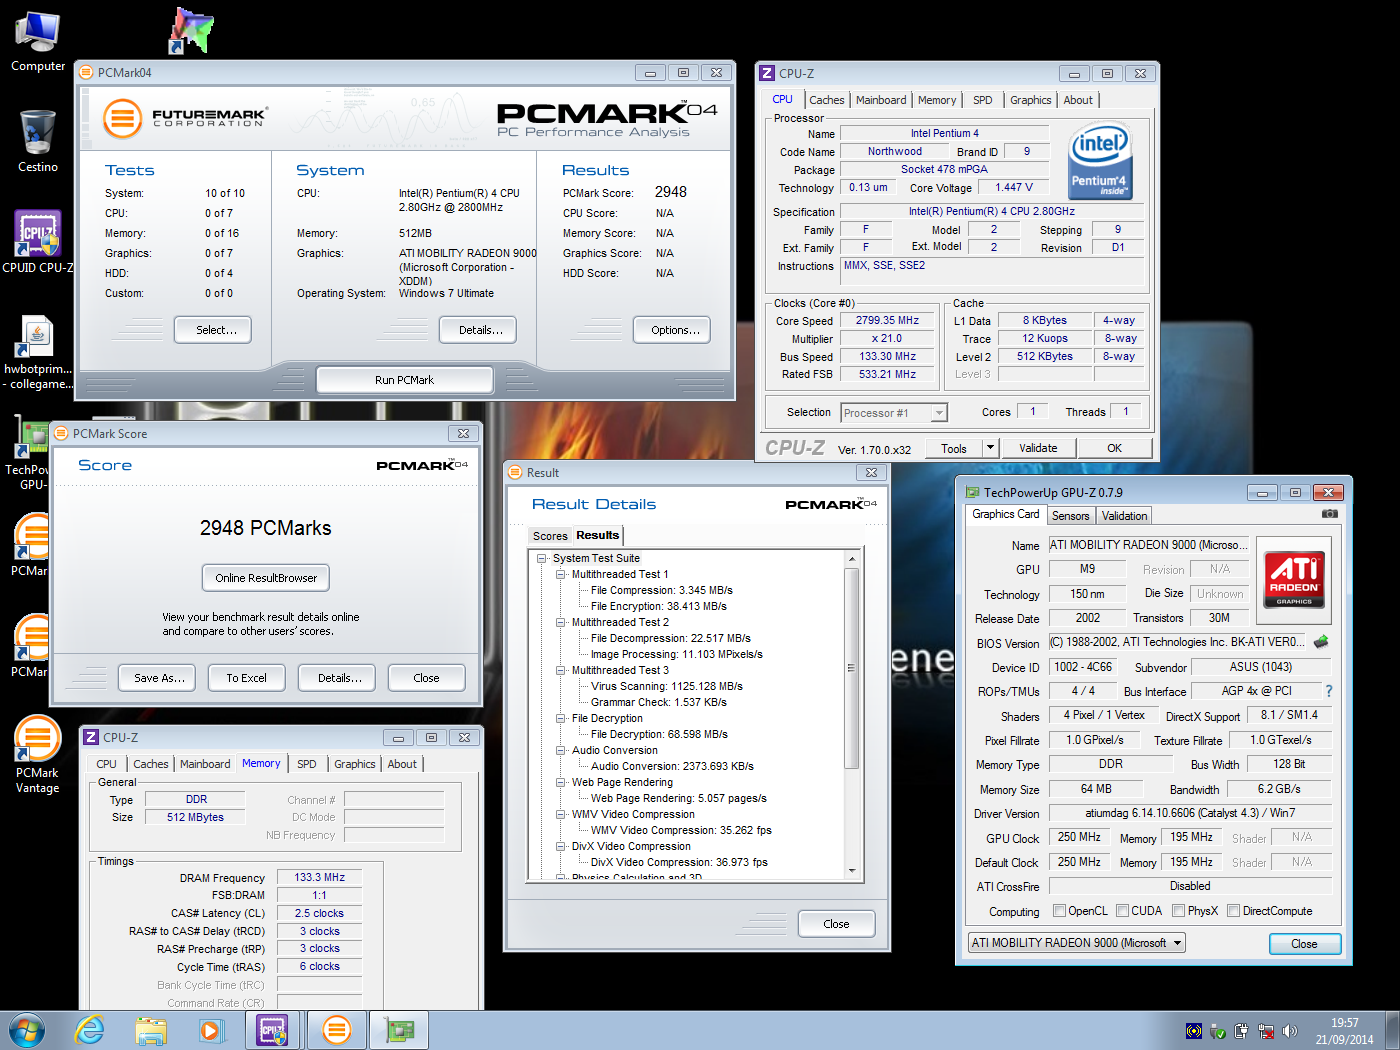Image resolution: width=1400 pixels, height=1050 pixels.
Task: Toggle the DirectCompute checkbox in GPU-Z
Action: click(1234, 911)
